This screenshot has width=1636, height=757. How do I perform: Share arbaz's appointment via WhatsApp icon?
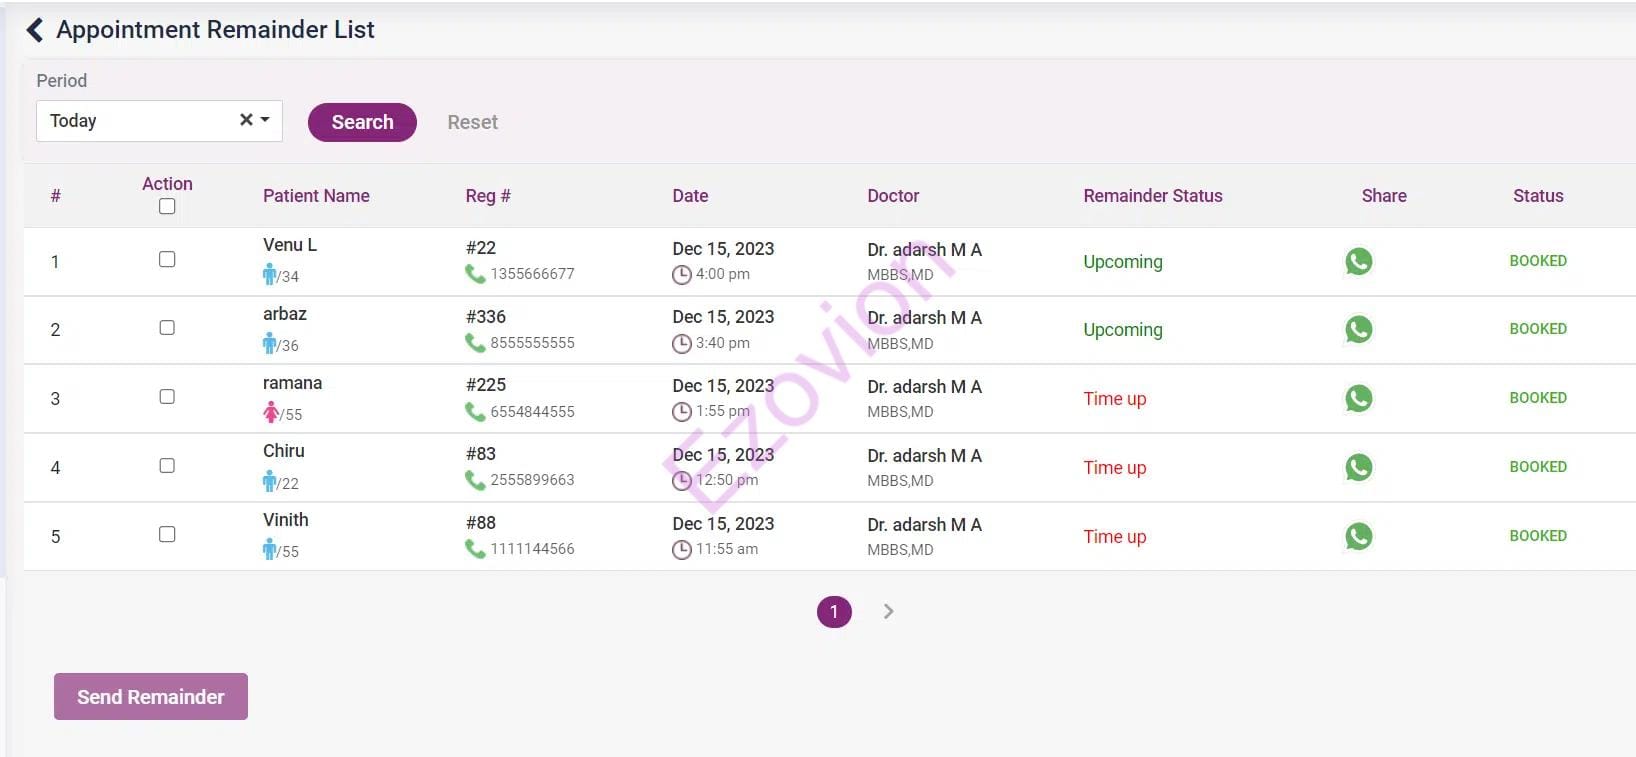pyautogui.click(x=1358, y=329)
